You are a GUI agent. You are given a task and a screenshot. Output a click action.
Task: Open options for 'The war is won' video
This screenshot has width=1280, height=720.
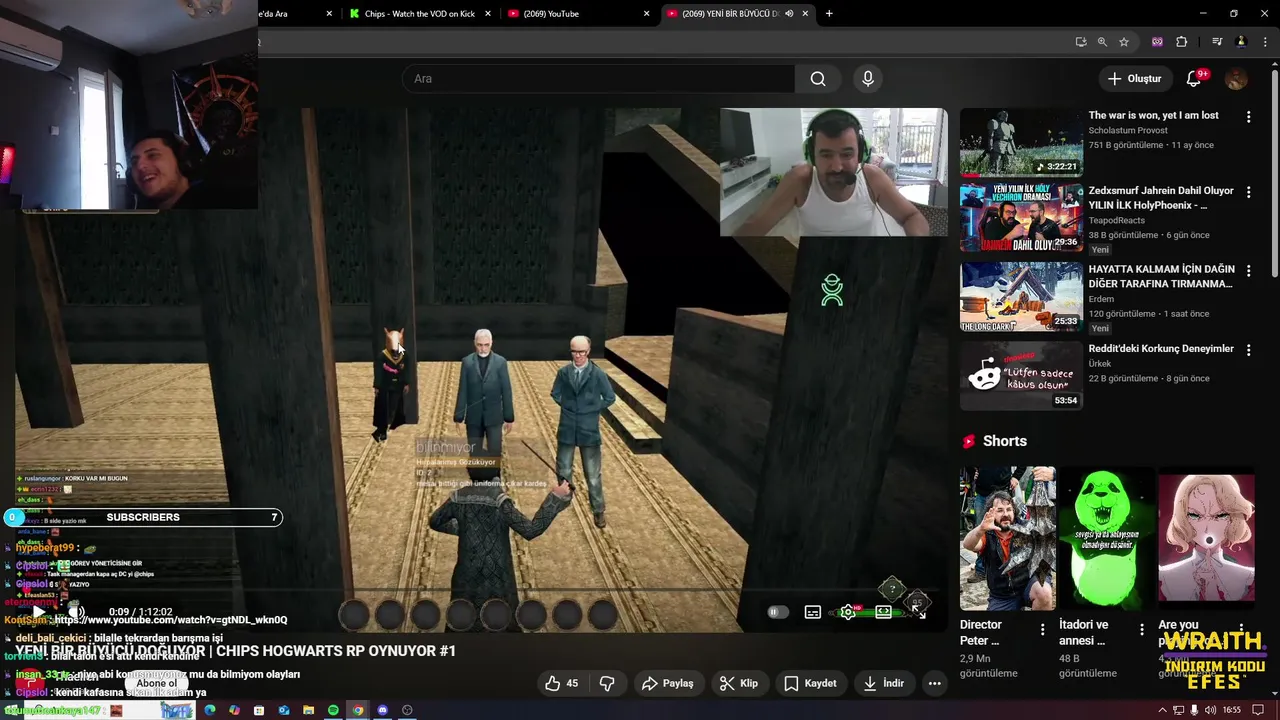1248,117
